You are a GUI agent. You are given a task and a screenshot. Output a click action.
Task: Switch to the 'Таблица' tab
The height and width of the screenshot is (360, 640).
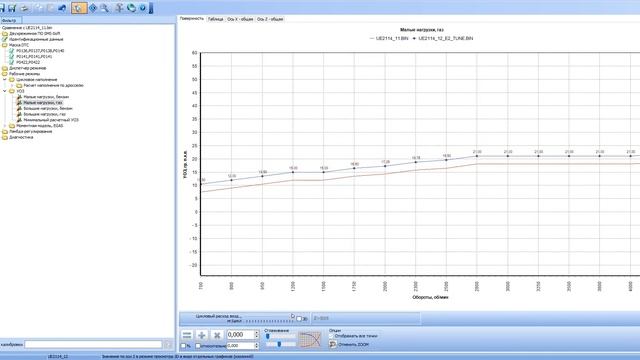pos(216,19)
